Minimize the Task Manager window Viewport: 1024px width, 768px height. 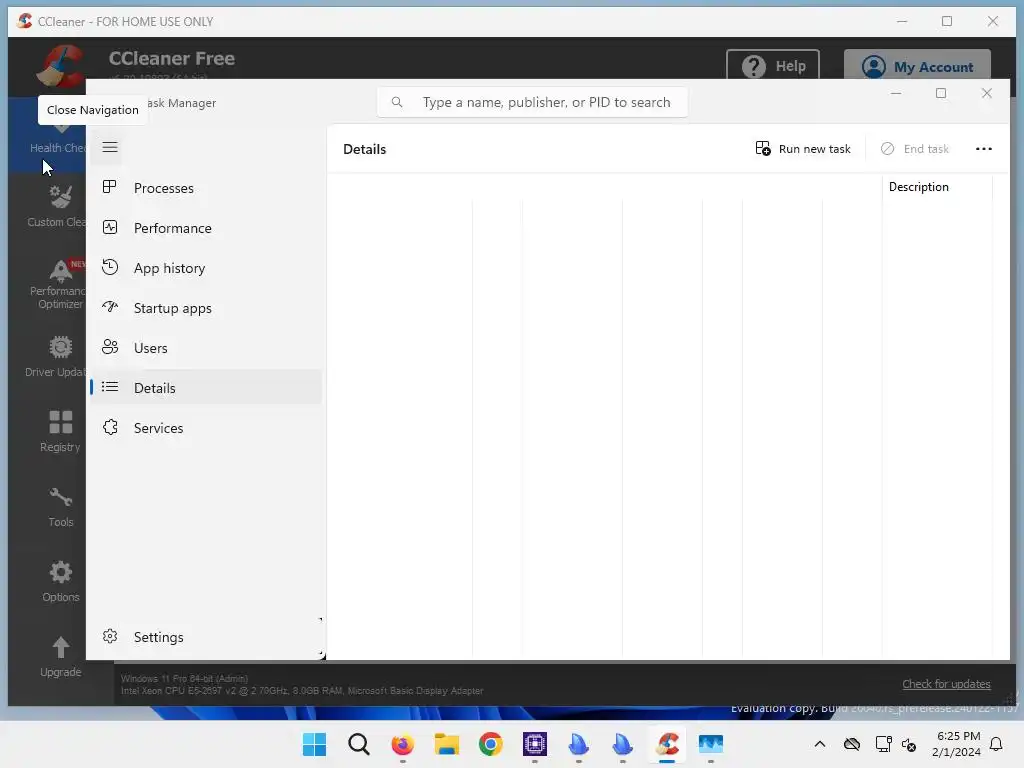point(896,93)
